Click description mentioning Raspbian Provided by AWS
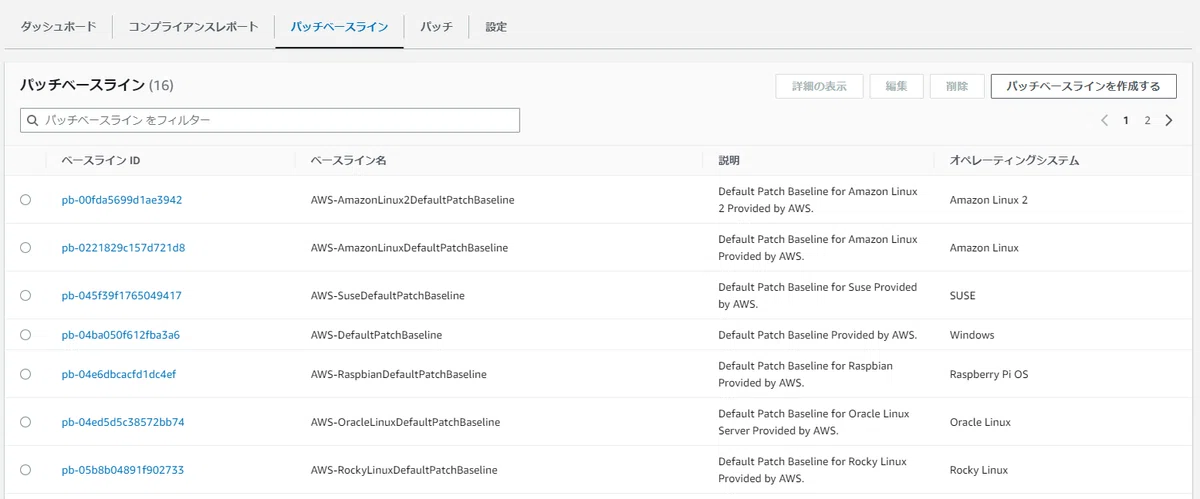This screenshot has height=499, width=1200. [805, 374]
